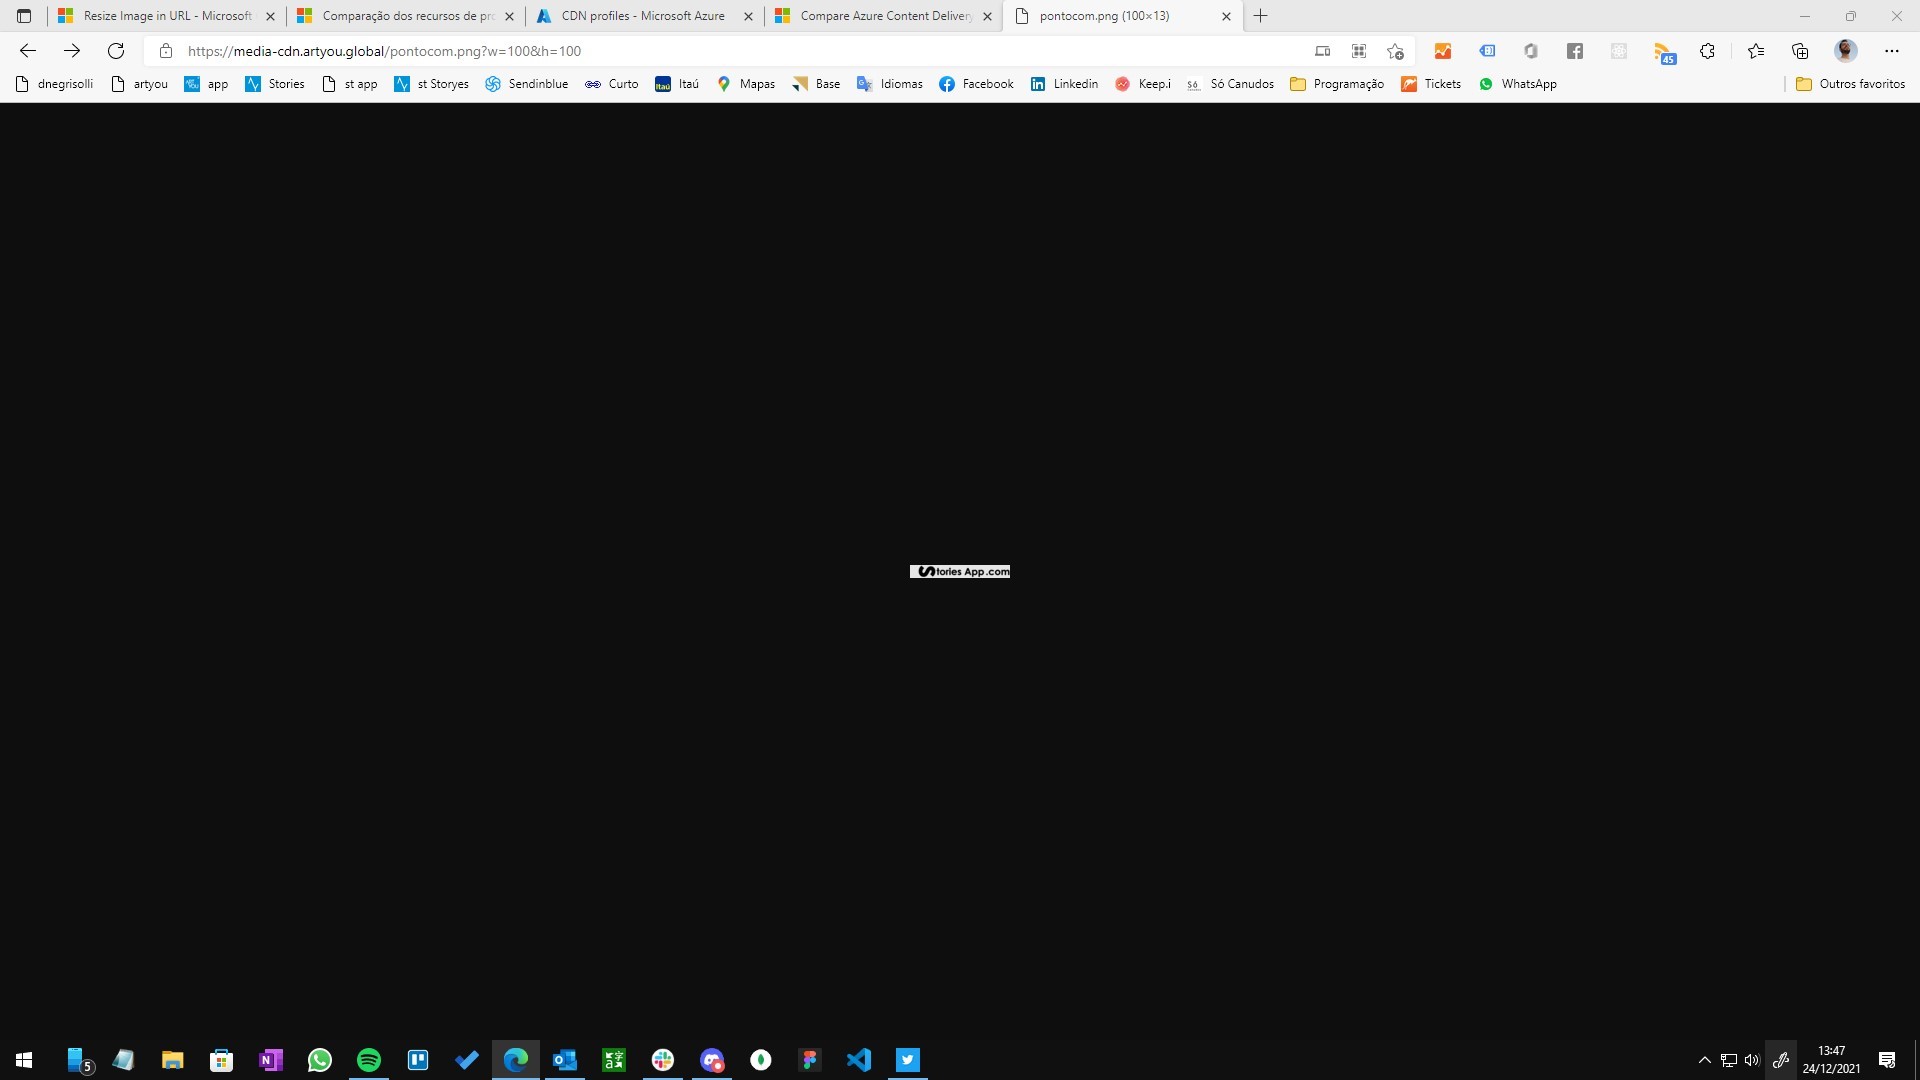
Task: Open the QR code / apps grid icon
Action: pos(1358,51)
